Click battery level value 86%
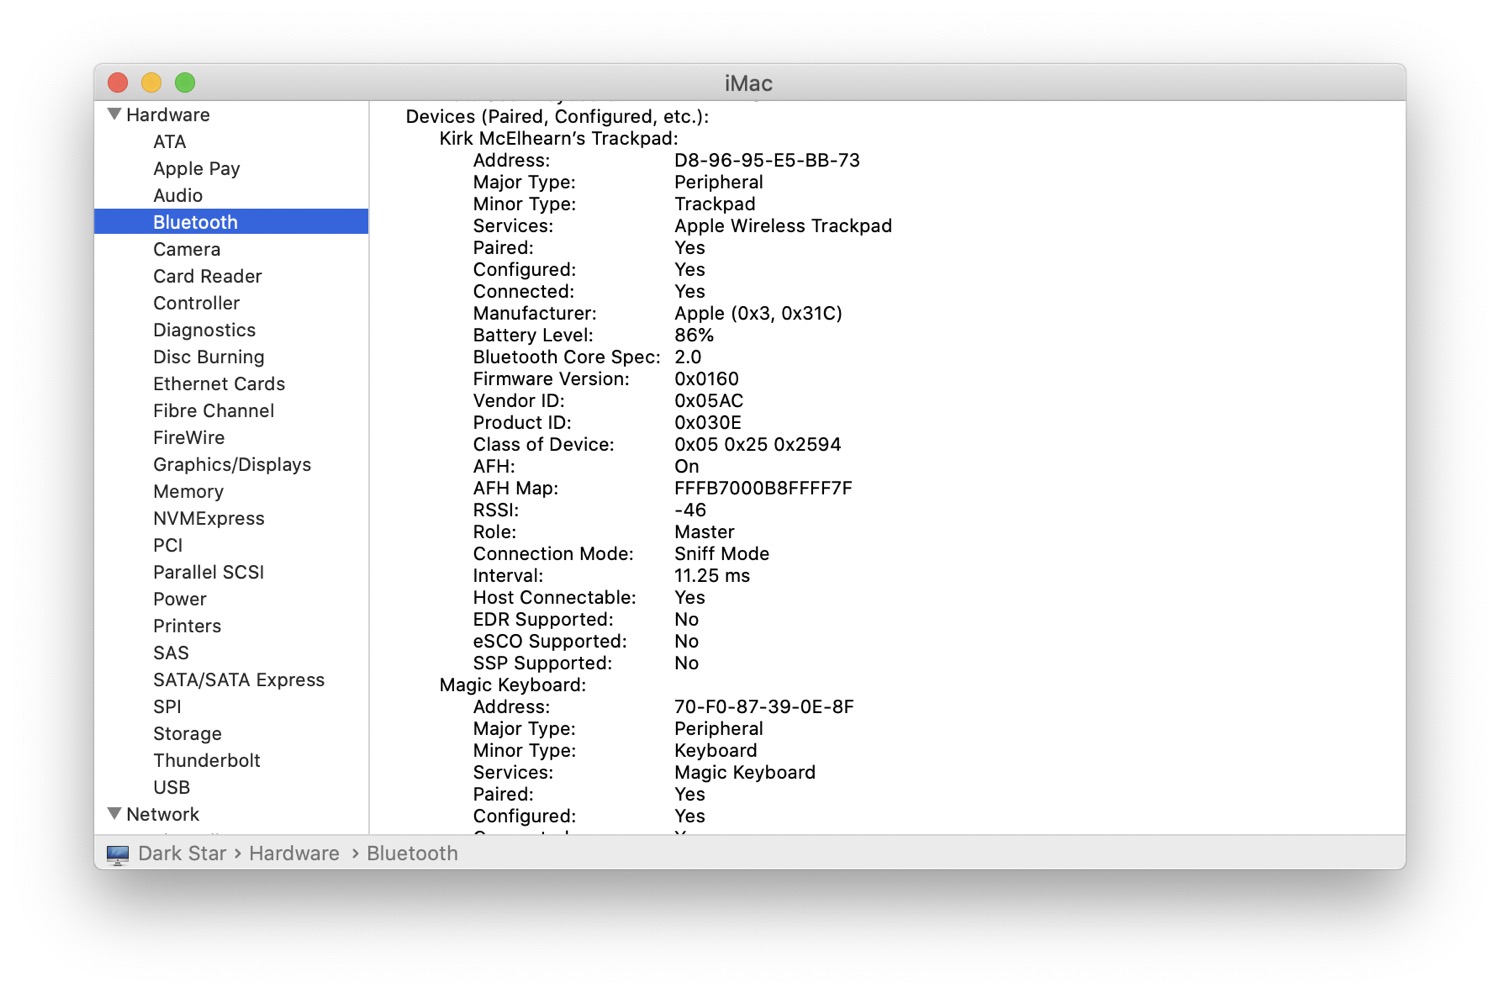This screenshot has height=994, width=1500. tap(694, 336)
